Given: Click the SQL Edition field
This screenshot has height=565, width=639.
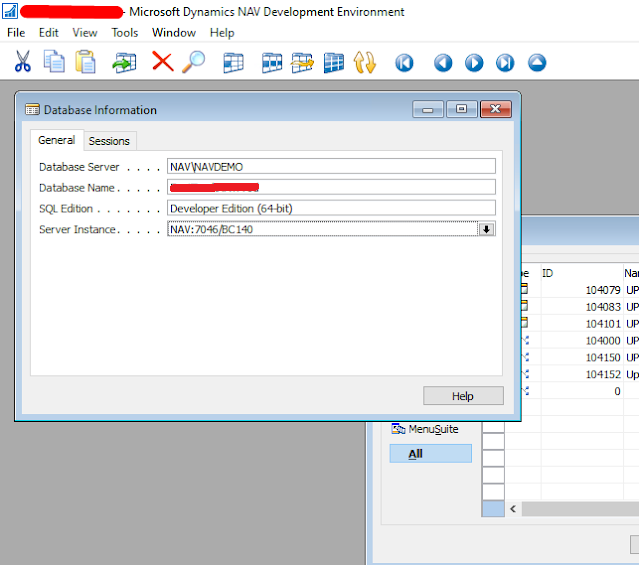Looking at the screenshot, I should 331,208.
